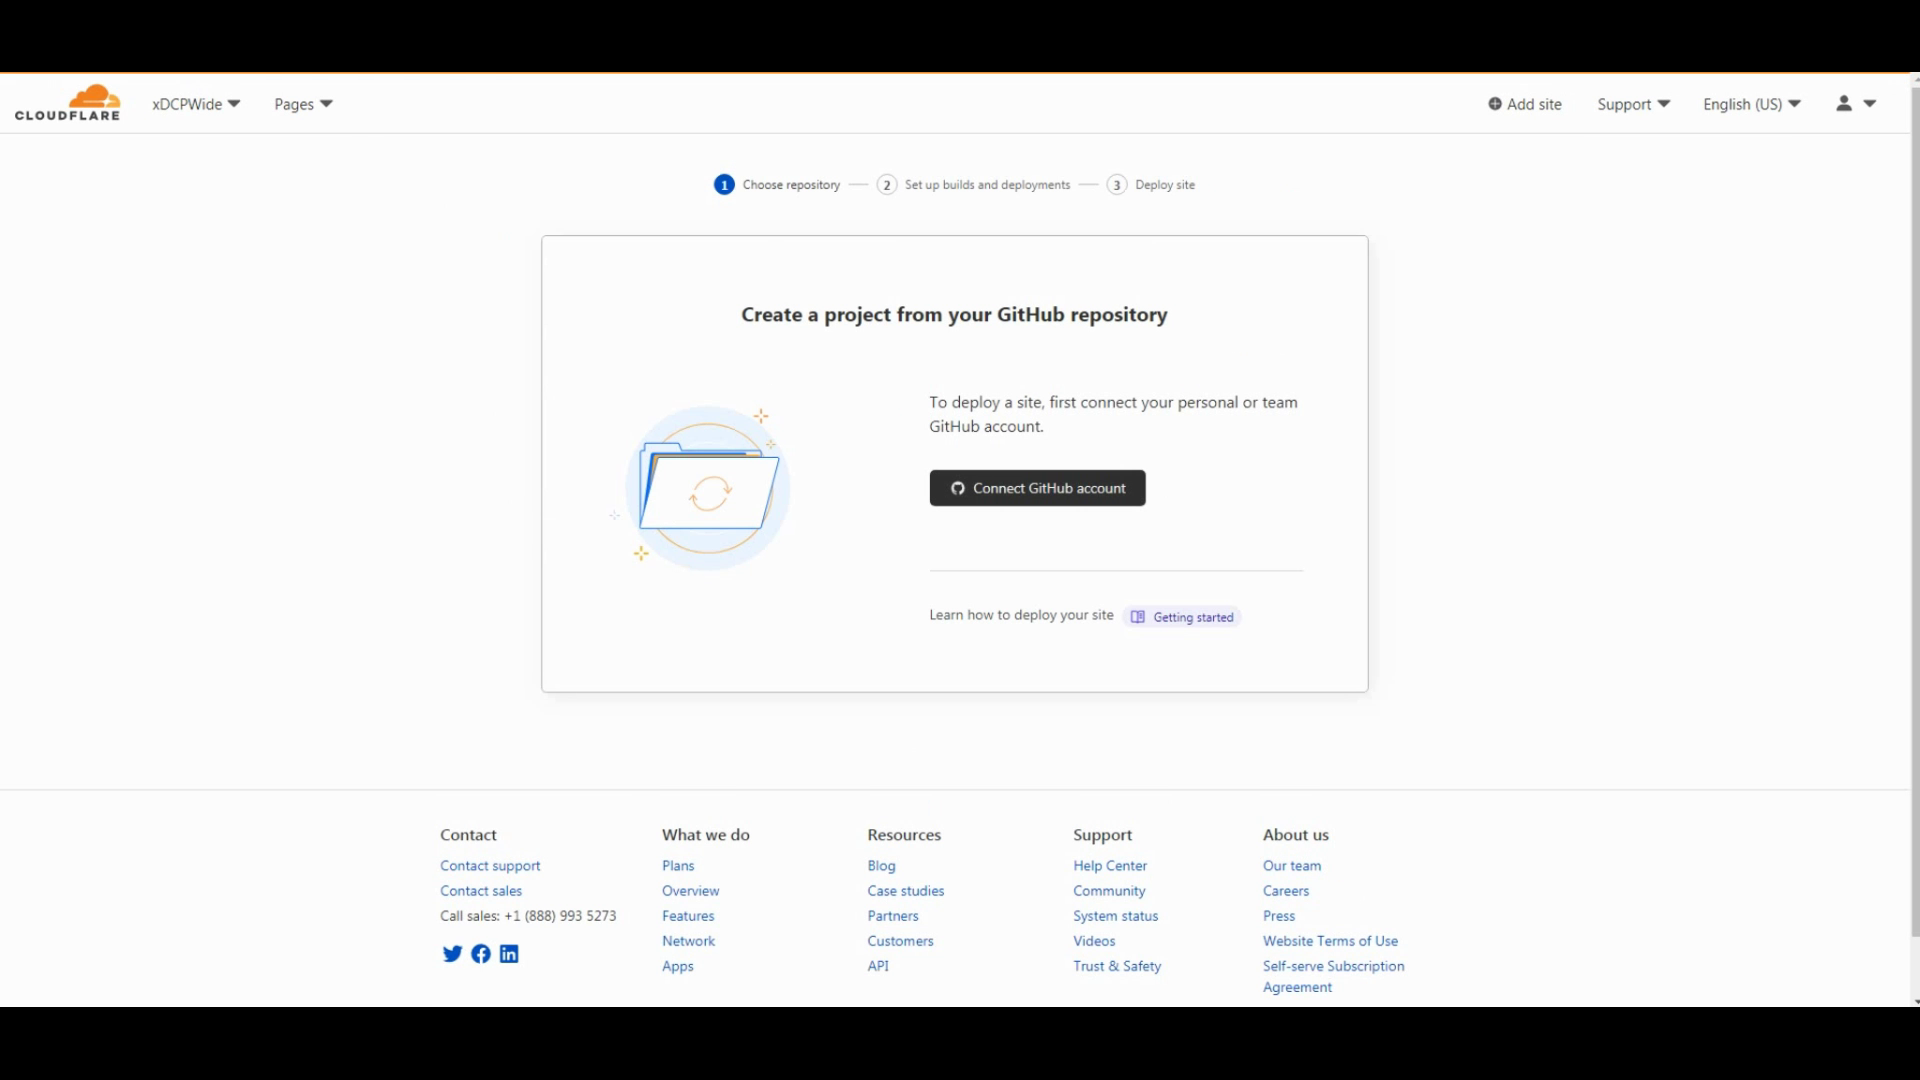
Task: Select step 2 Set up builds and deployments
Action: [986, 185]
